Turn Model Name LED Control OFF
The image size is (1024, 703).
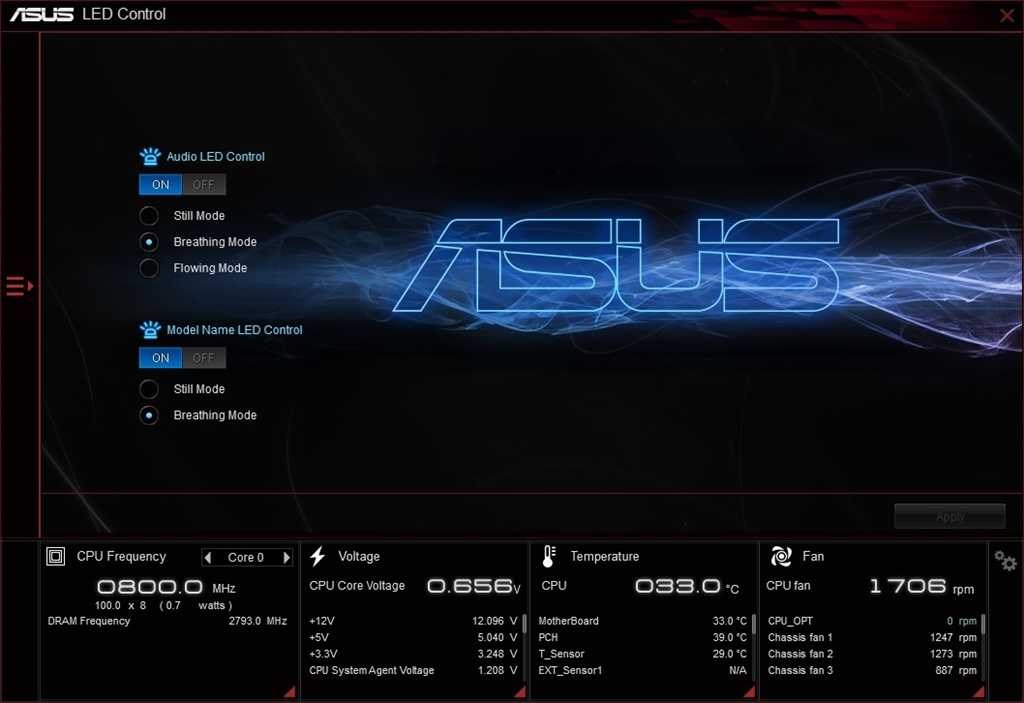click(x=203, y=357)
